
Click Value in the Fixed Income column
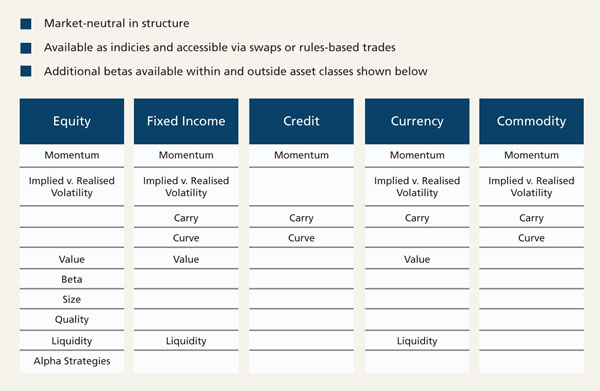[186, 259]
